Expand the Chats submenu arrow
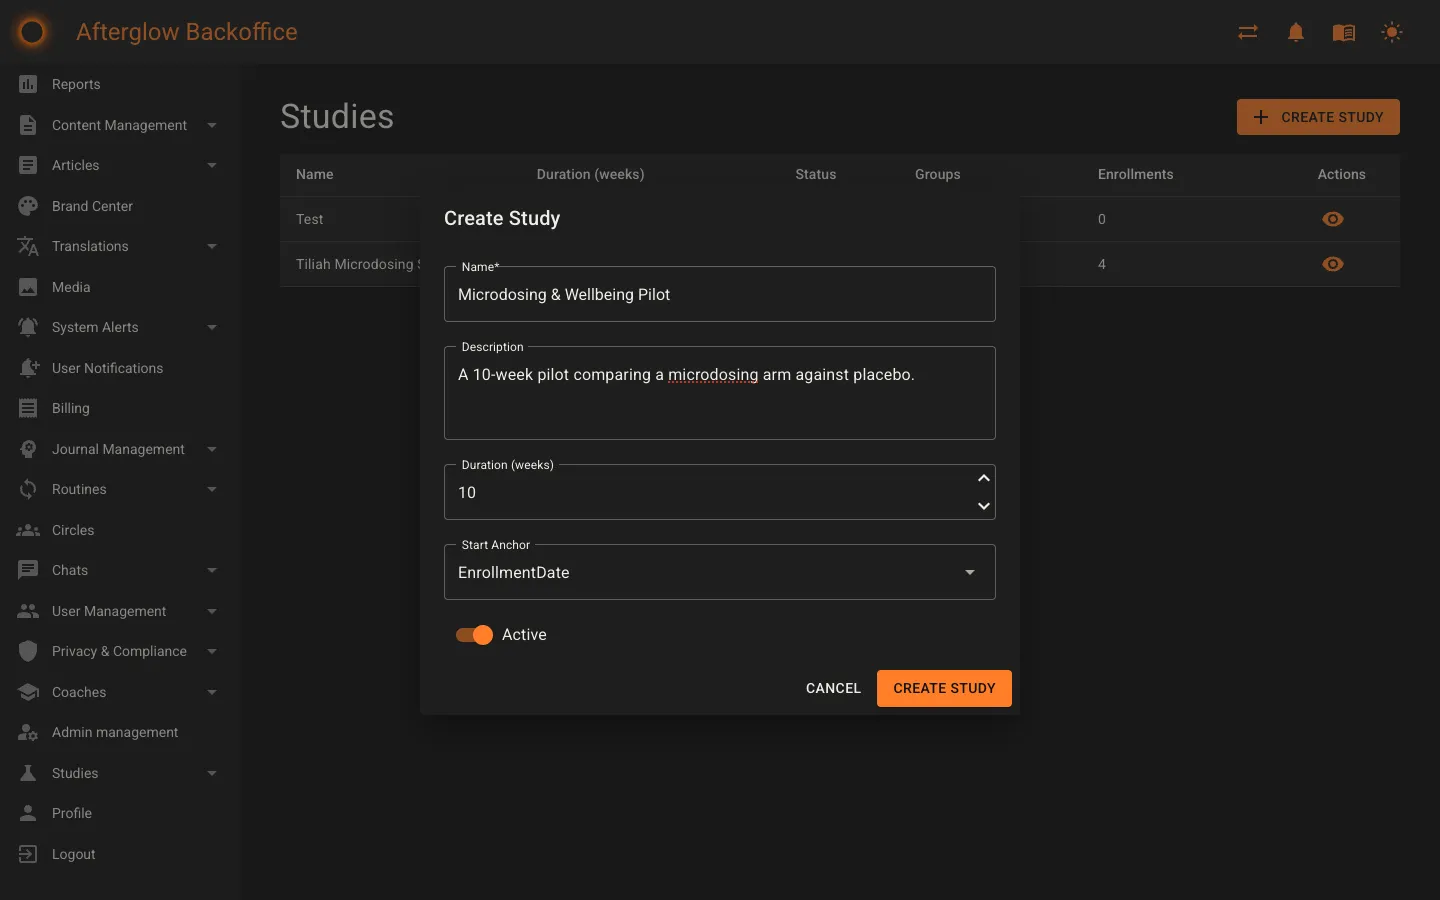 (212, 570)
